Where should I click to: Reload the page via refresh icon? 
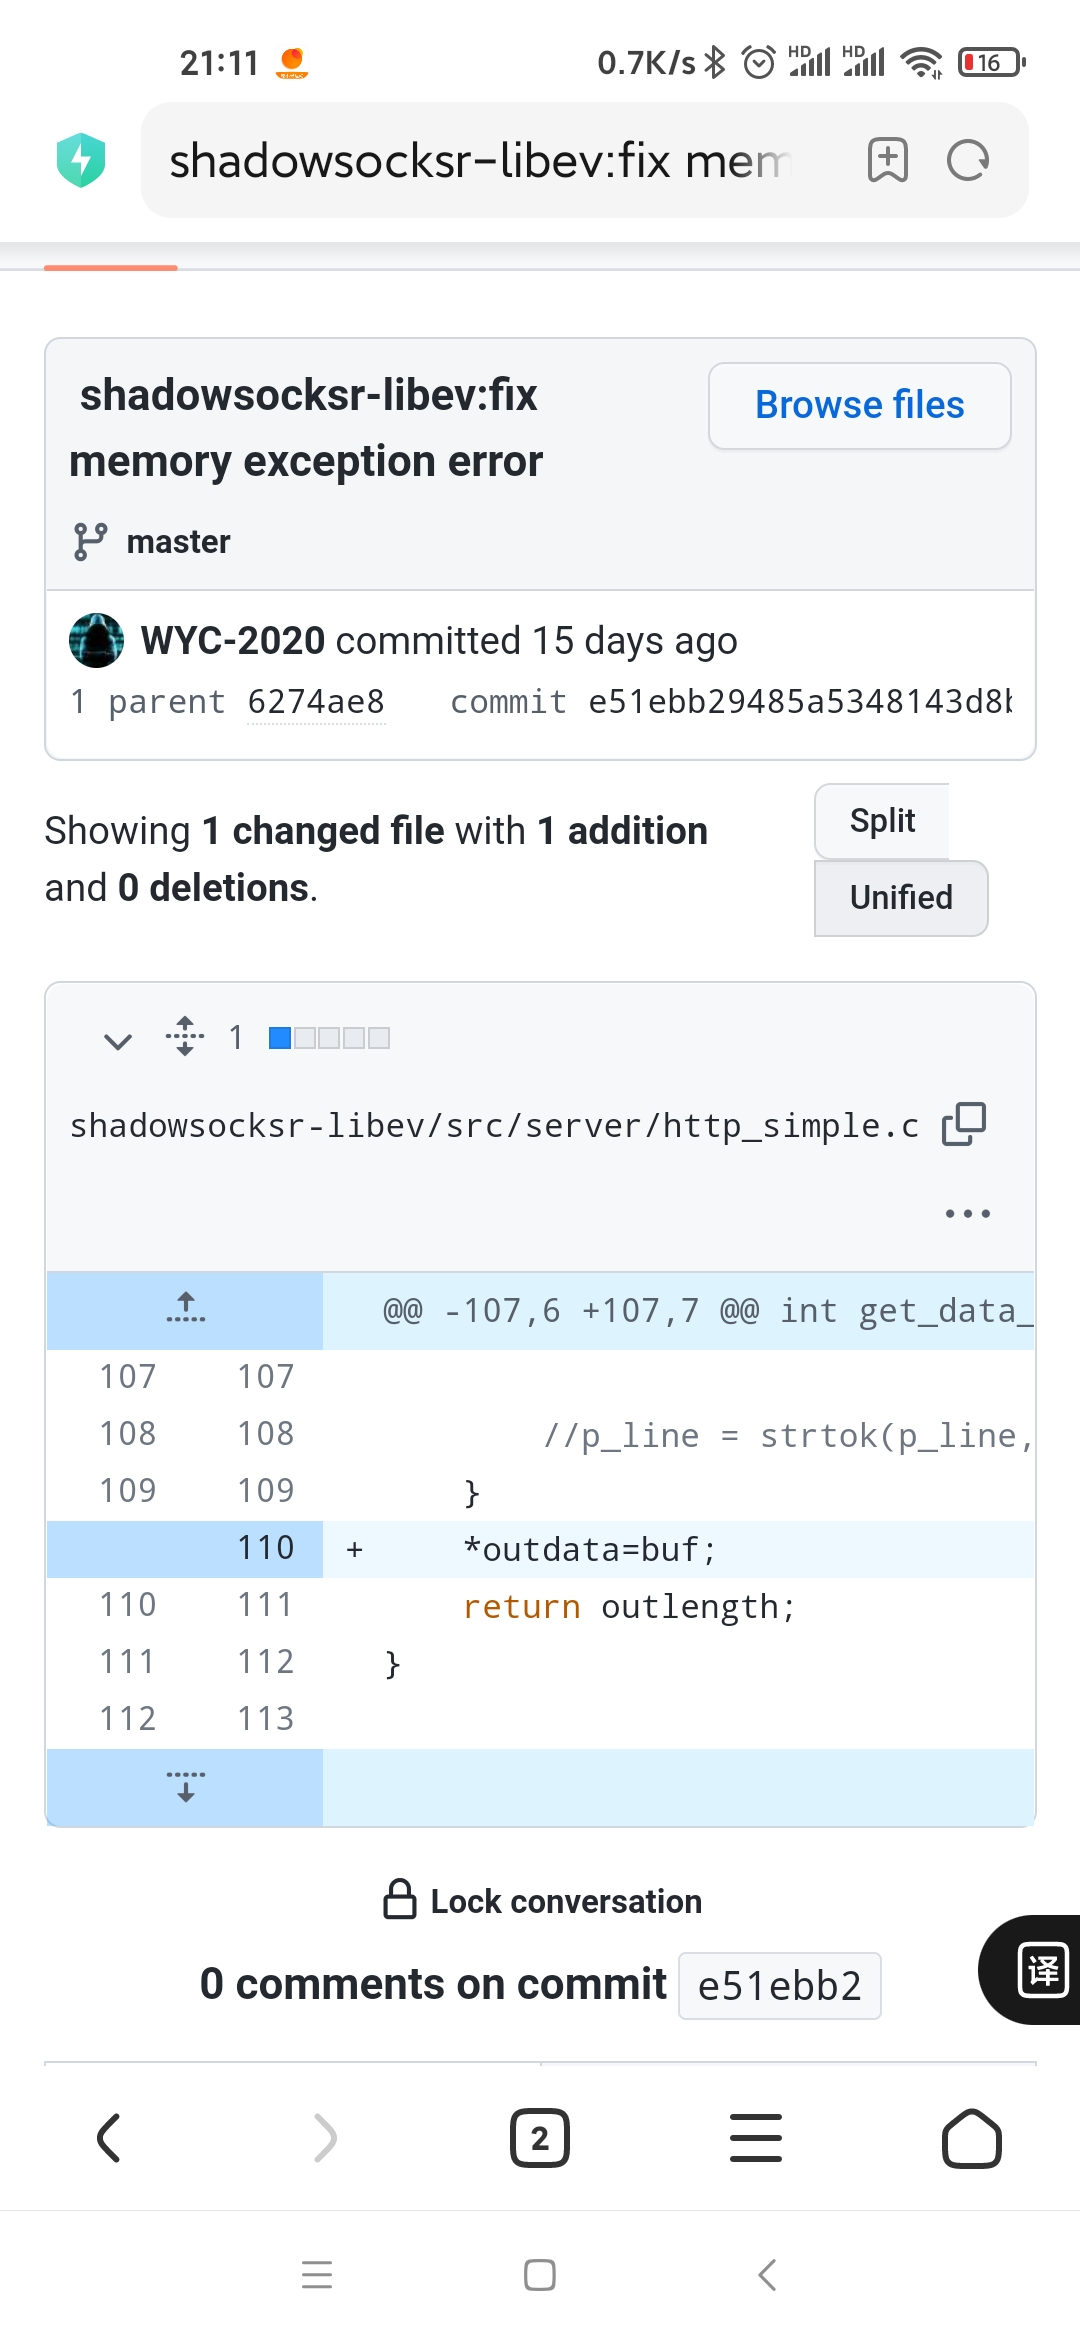967,160
